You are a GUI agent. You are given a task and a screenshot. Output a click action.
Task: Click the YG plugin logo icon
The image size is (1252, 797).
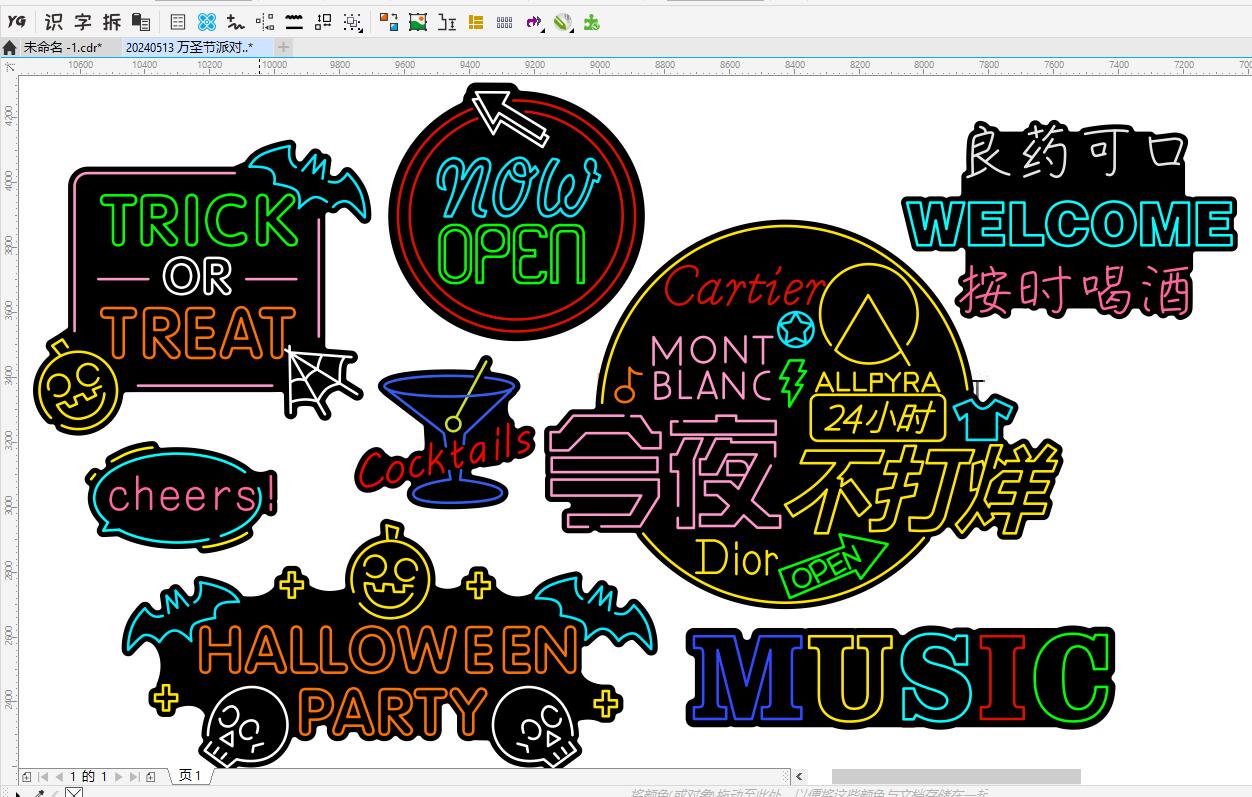(17, 21)
